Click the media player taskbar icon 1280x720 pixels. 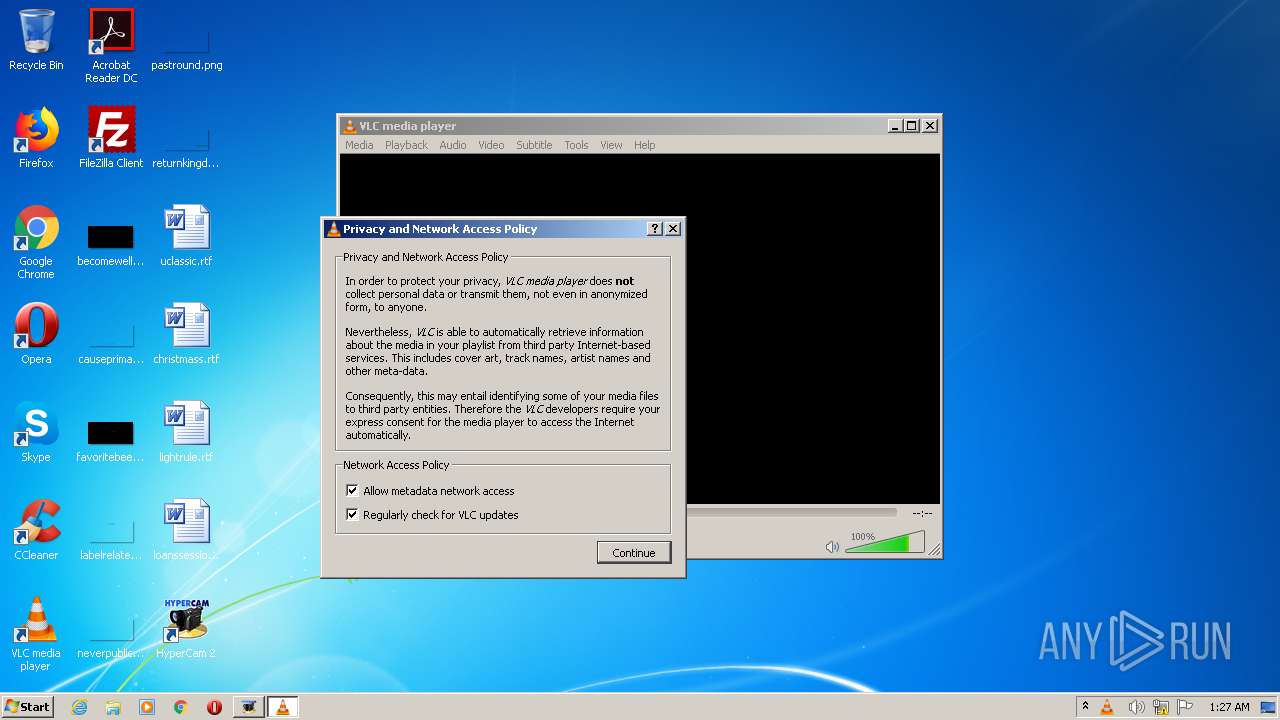(147, 707)
